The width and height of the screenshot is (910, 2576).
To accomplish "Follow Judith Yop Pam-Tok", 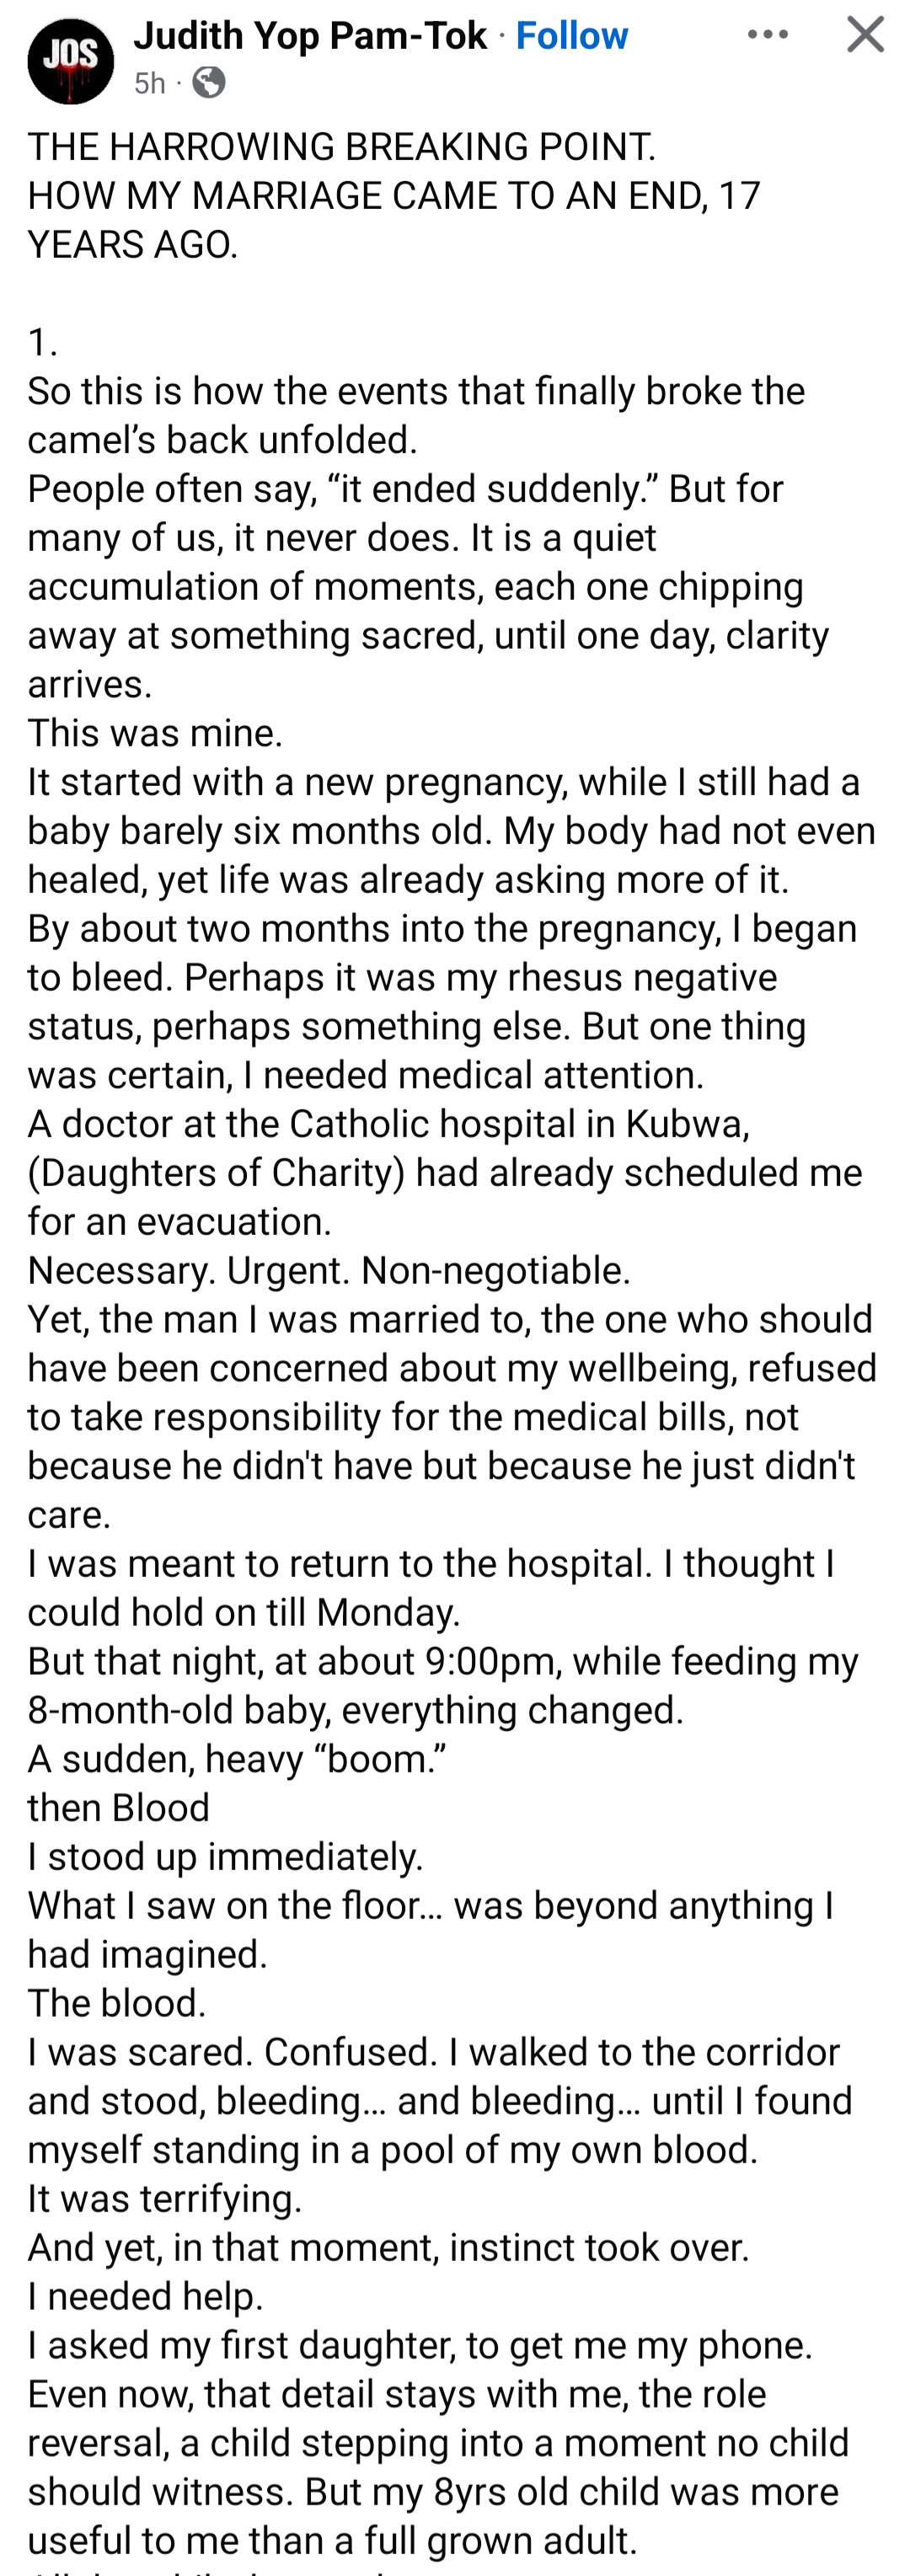I will 571,36.
